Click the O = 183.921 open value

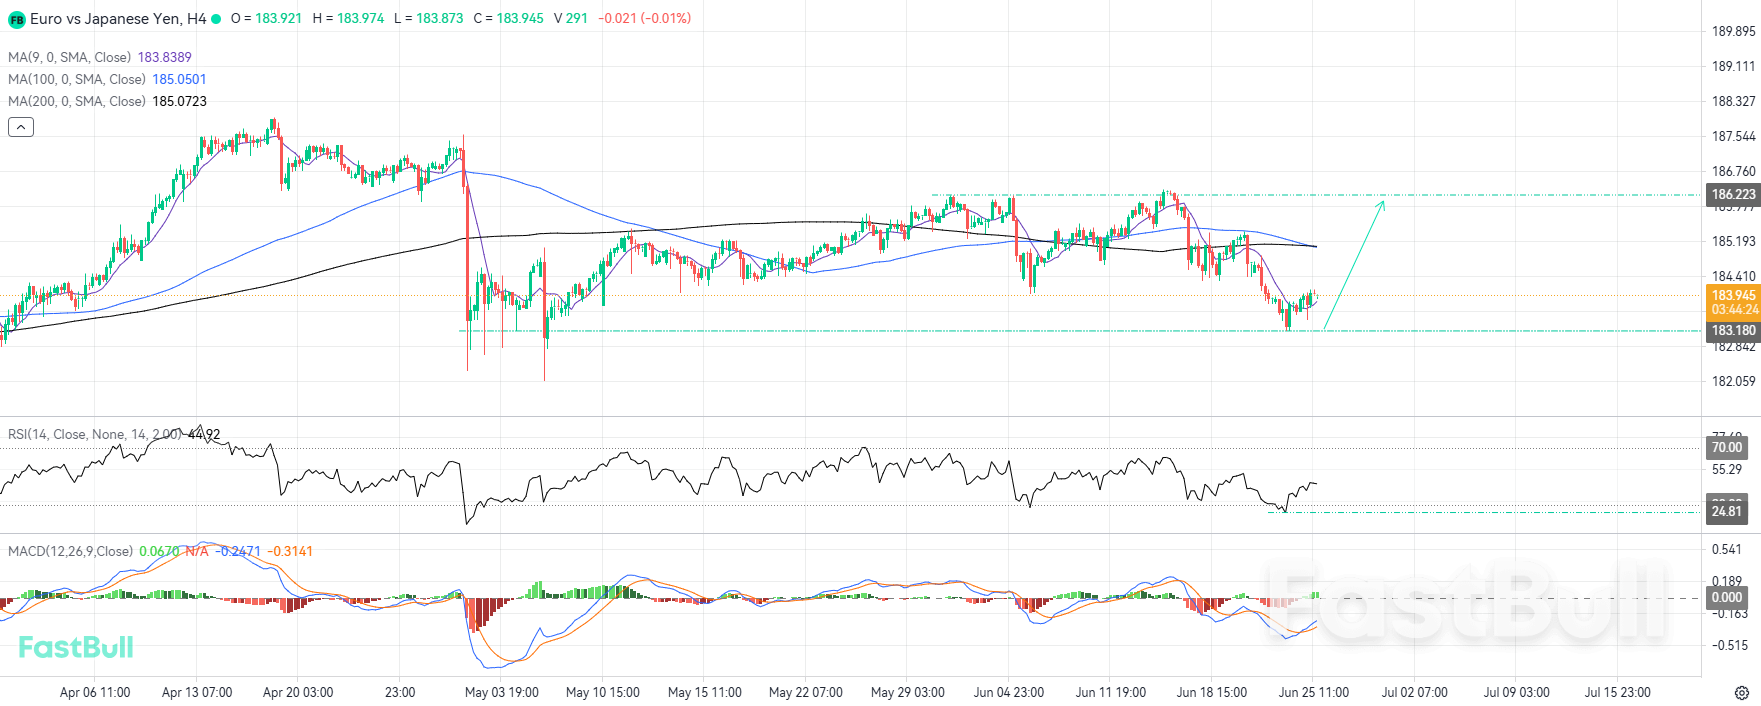(x=266, y=18)
